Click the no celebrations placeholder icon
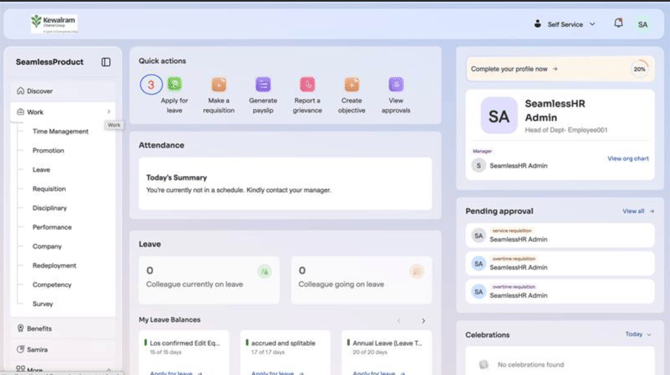The width and height of the screenshot is (670, 375). 483,364
